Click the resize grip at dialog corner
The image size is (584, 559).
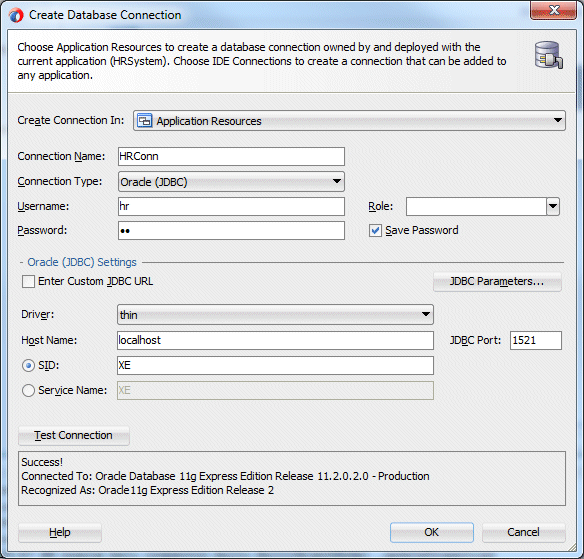pyautogui.click(x=572, y=547)
